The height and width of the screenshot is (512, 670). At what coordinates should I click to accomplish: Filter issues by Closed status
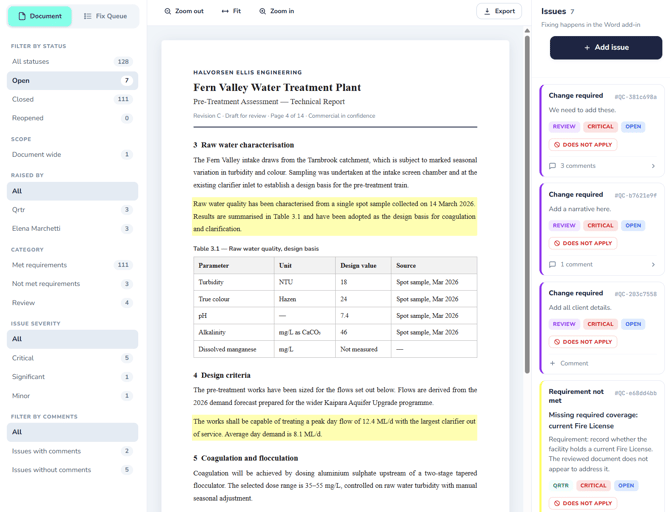[72, 99]
